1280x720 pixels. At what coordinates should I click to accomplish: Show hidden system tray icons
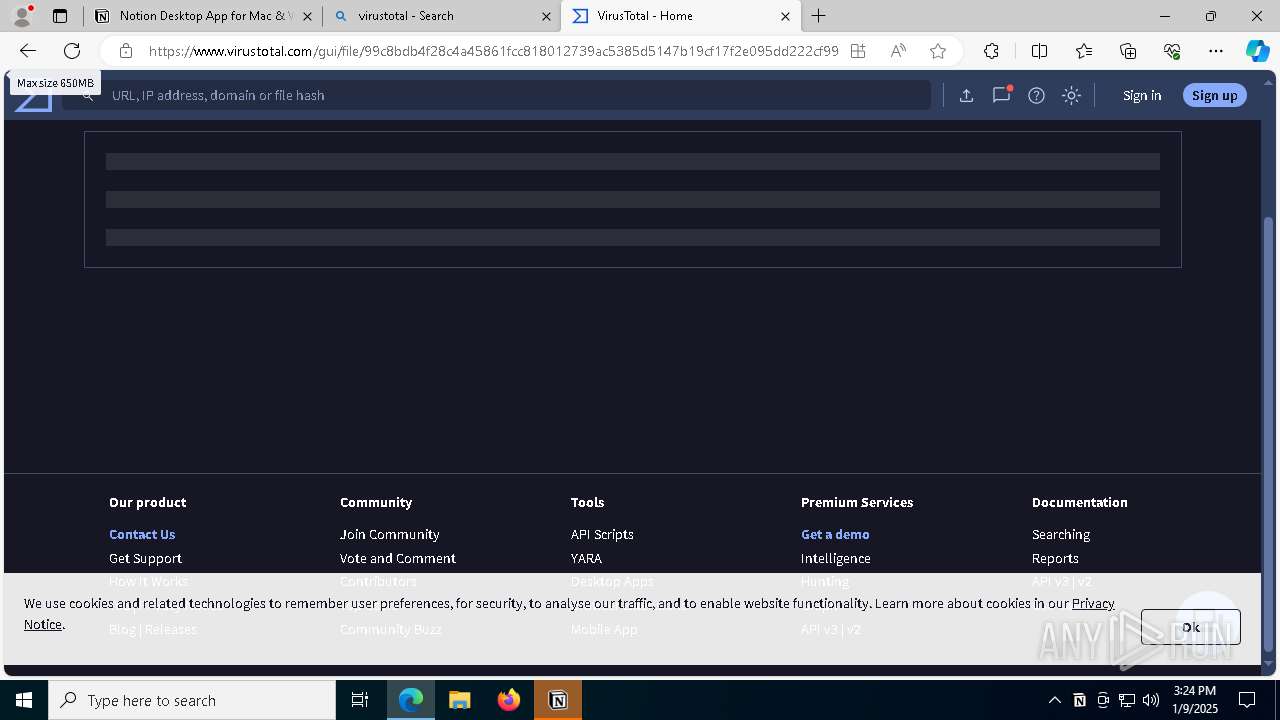(x=1055, y=700)
